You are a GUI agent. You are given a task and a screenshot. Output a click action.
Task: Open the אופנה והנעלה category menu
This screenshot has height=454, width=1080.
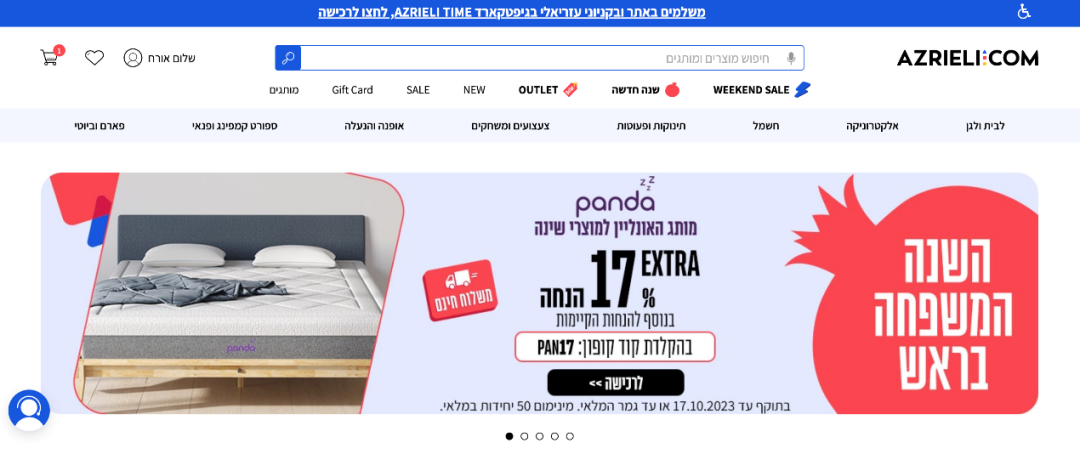374,126
